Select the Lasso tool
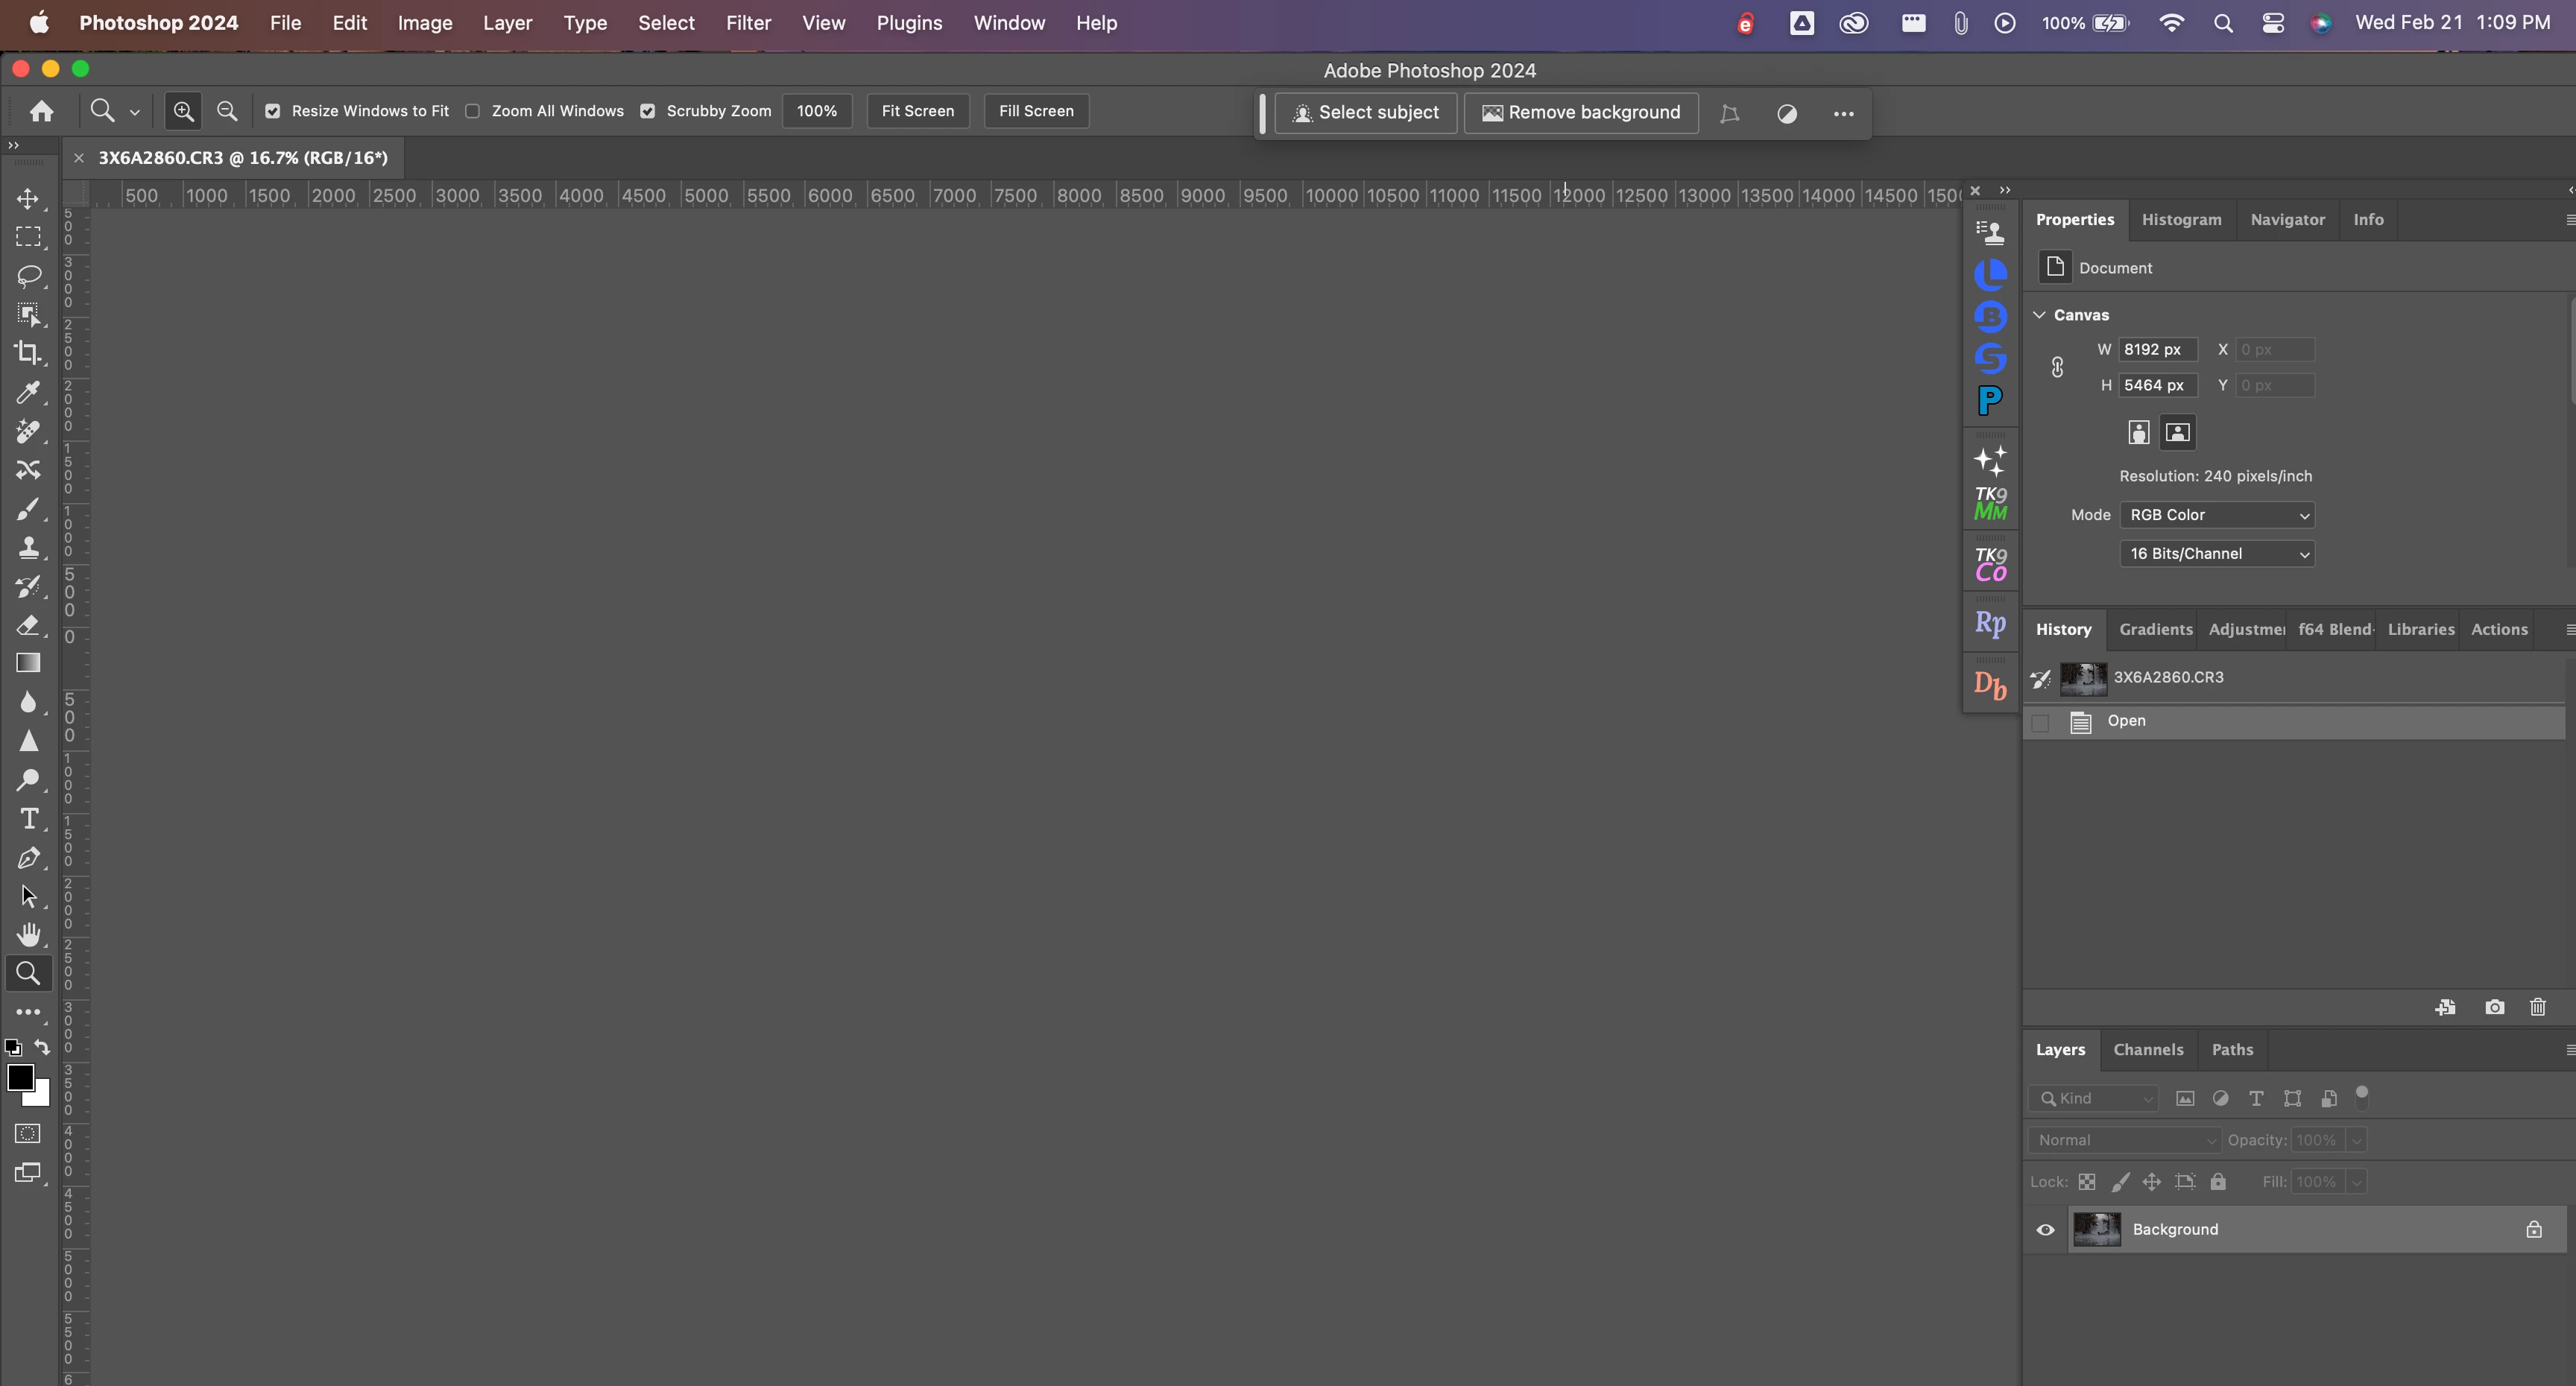This screenshot has width=2576, height=1386. coord(28,275)
